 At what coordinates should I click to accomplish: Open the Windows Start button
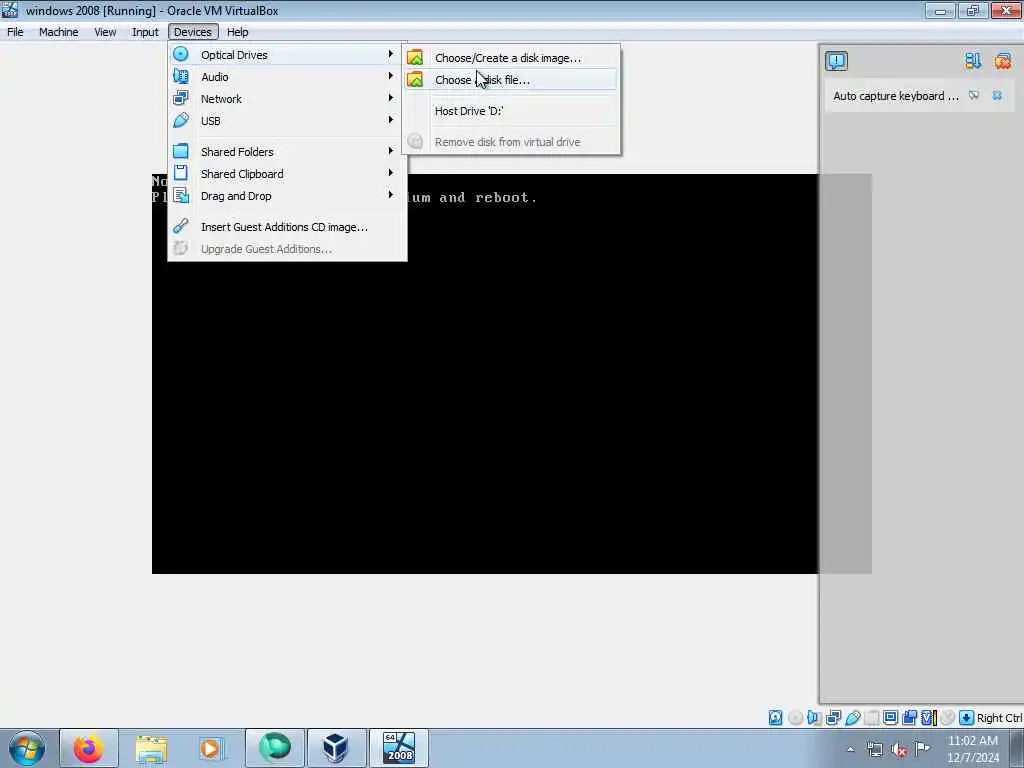[x=27, y=748]
